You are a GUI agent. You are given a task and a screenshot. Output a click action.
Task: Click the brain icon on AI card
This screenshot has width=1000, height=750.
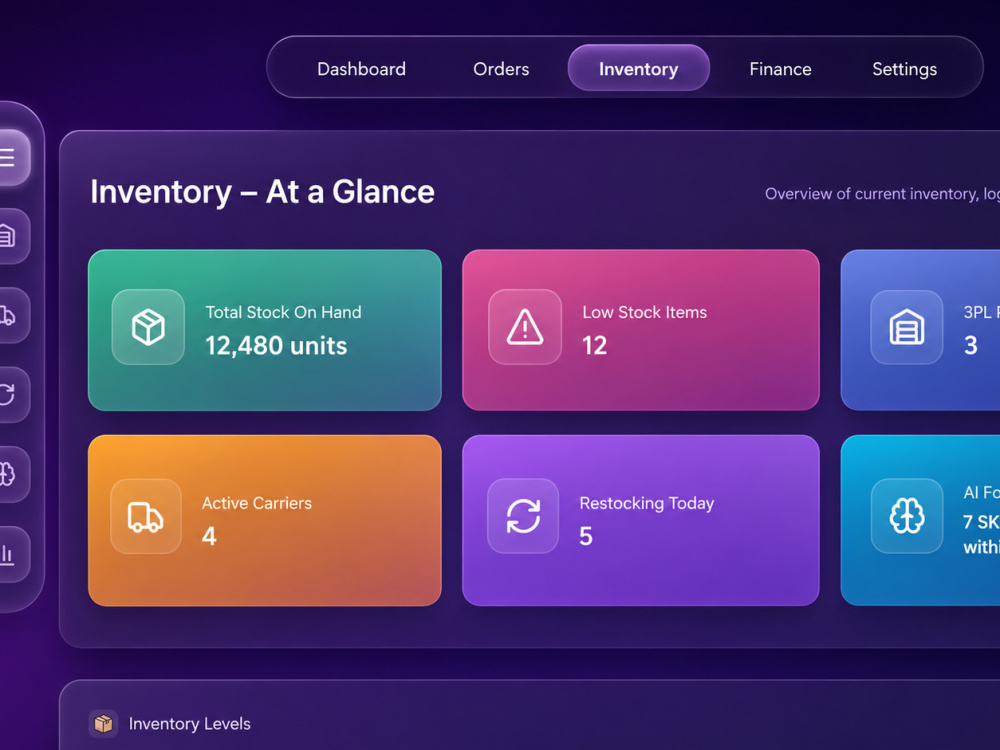(907, 516)
